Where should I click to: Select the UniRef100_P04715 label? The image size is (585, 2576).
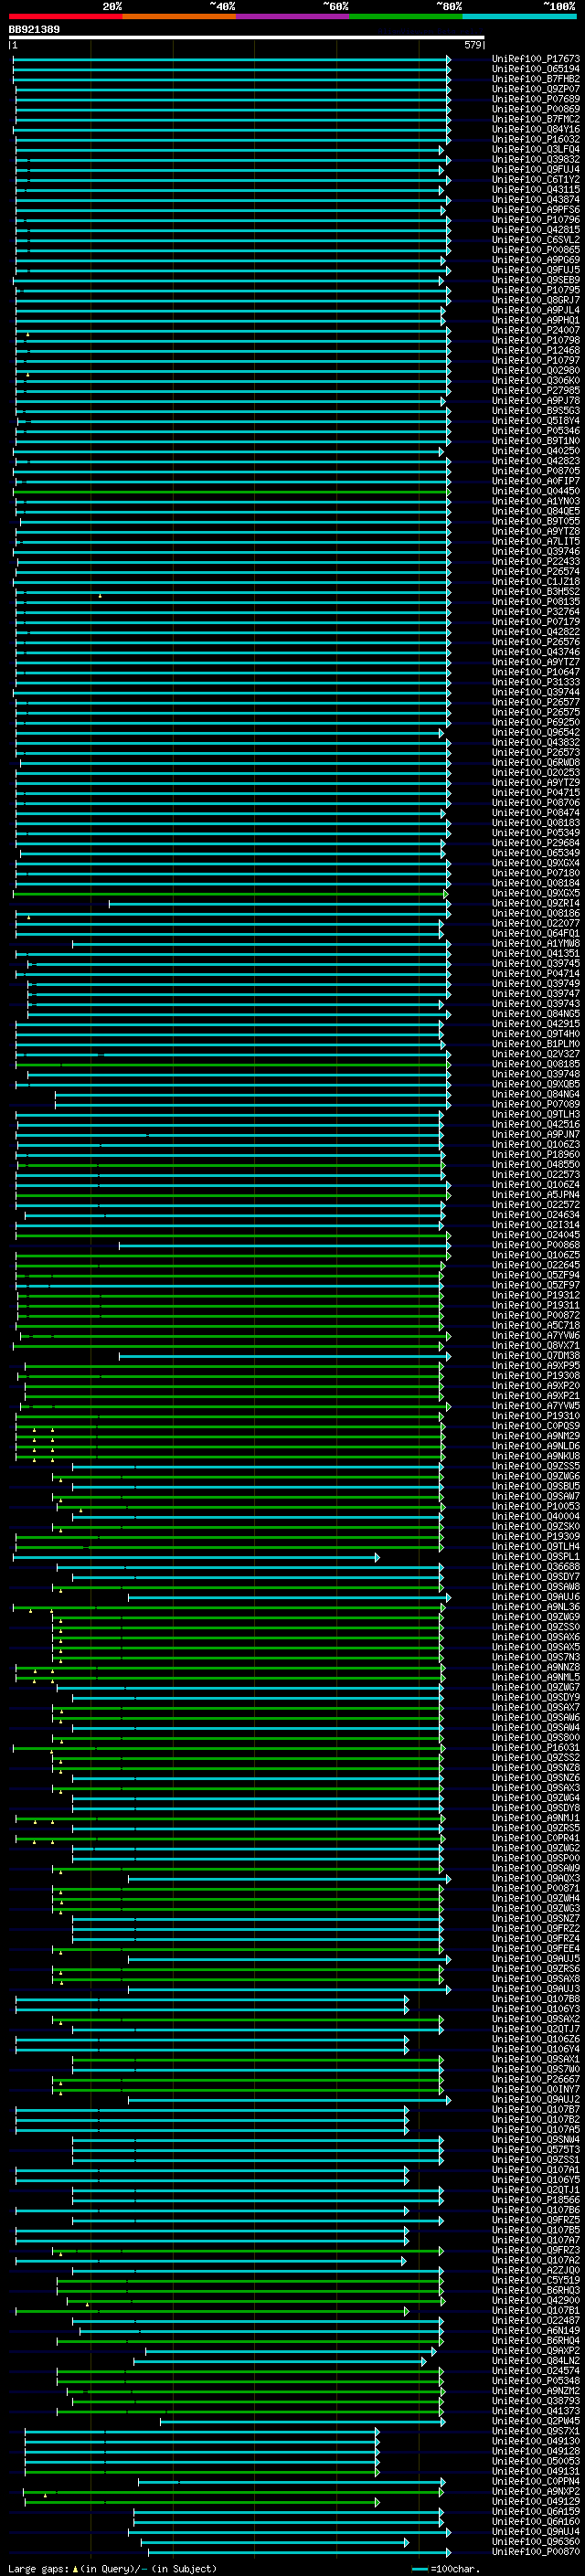pyautogui.click(x=536, y=793)
